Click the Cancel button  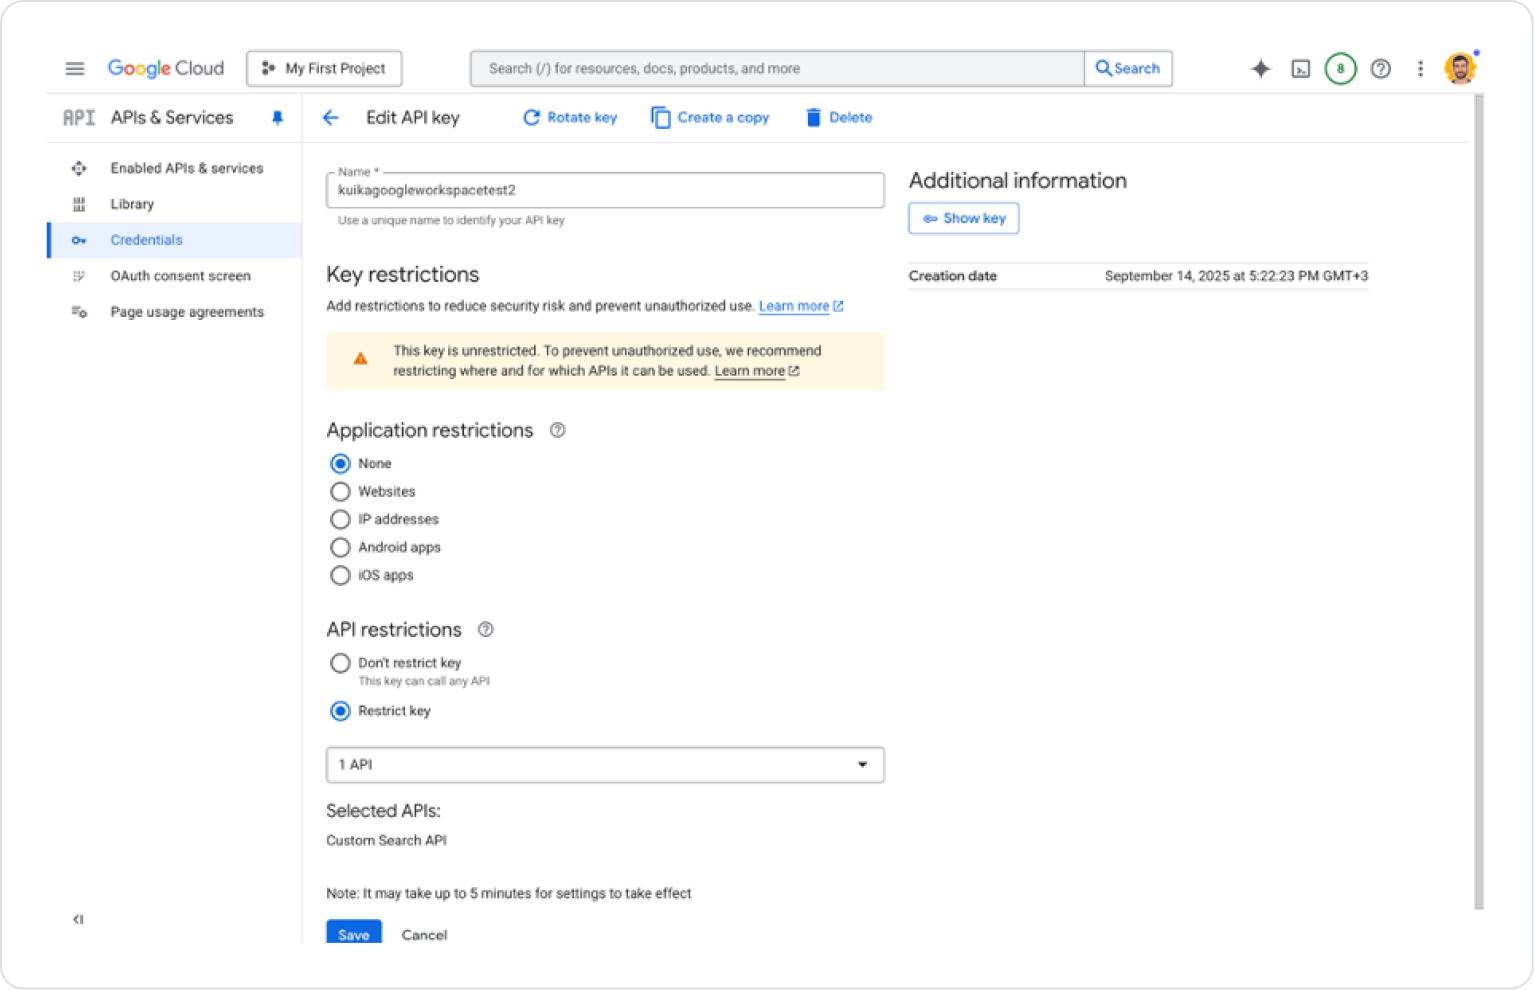tap(424, 935)
